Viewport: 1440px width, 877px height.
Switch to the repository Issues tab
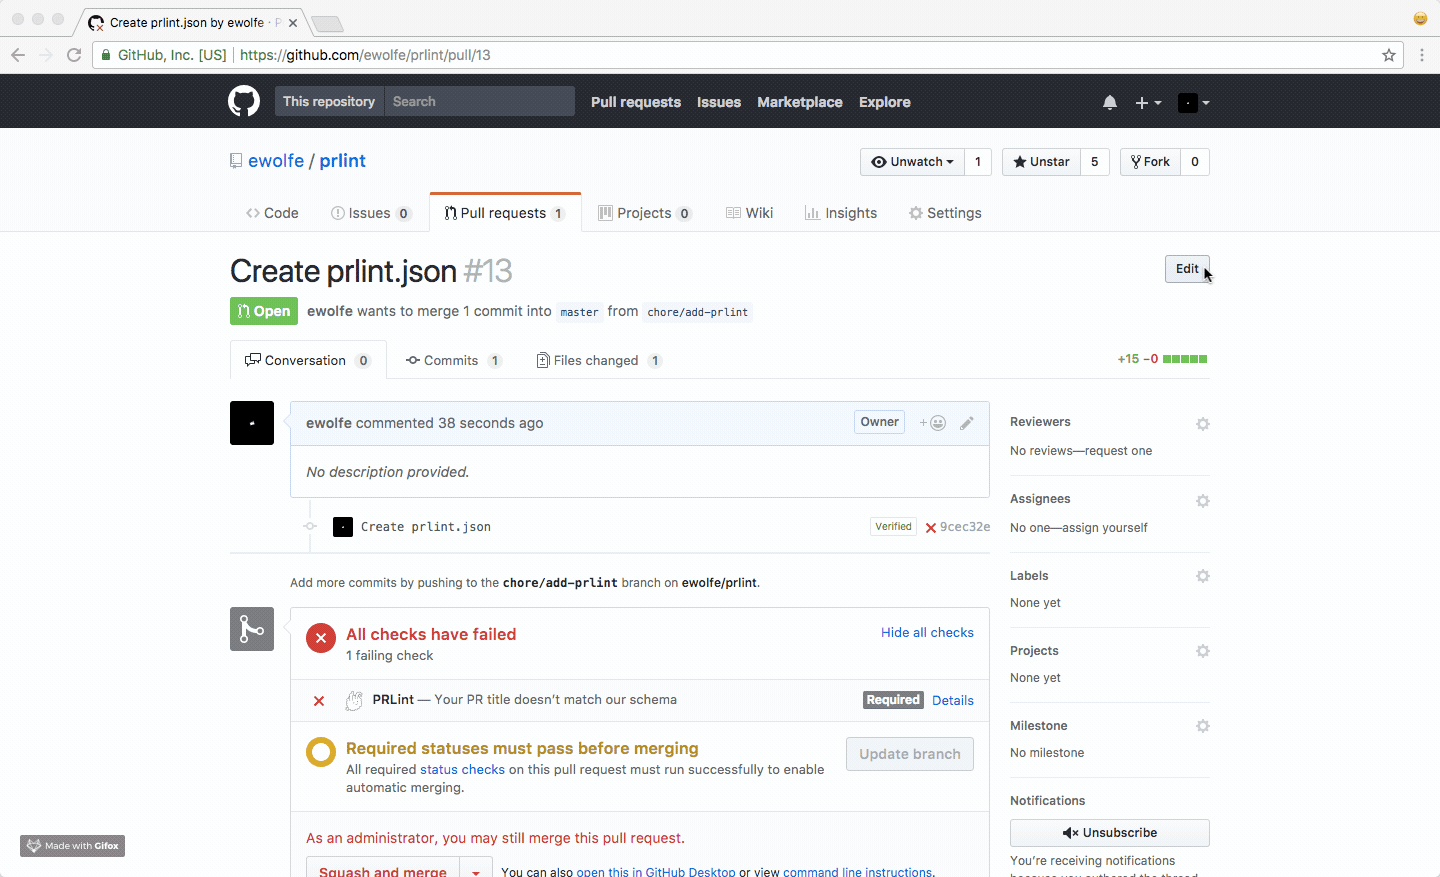click(x=371, y=213)
